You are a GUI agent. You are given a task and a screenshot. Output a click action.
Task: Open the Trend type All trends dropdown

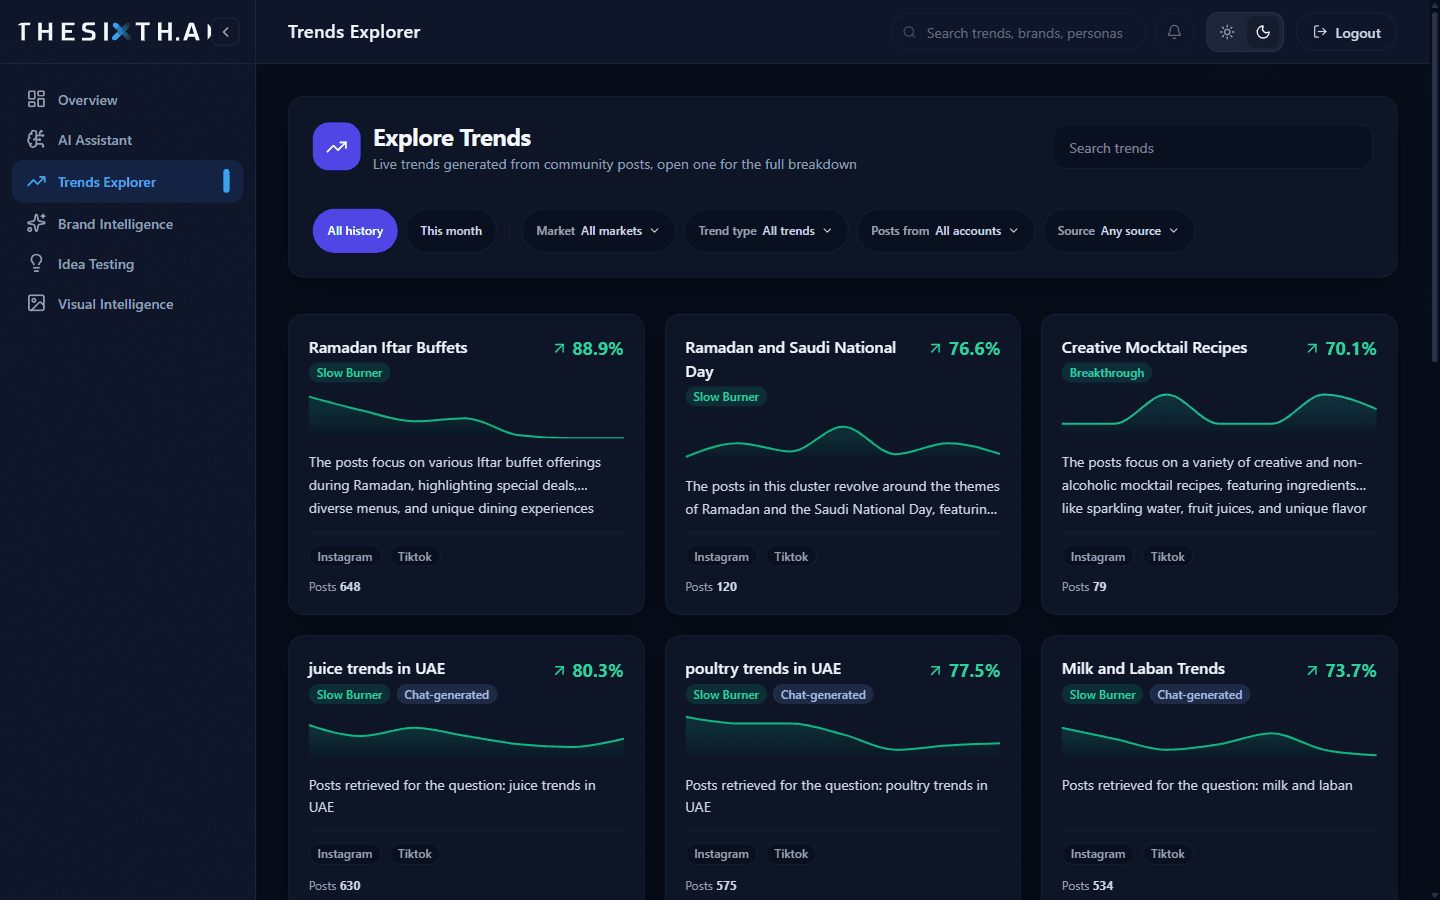(x=765, y=231)
